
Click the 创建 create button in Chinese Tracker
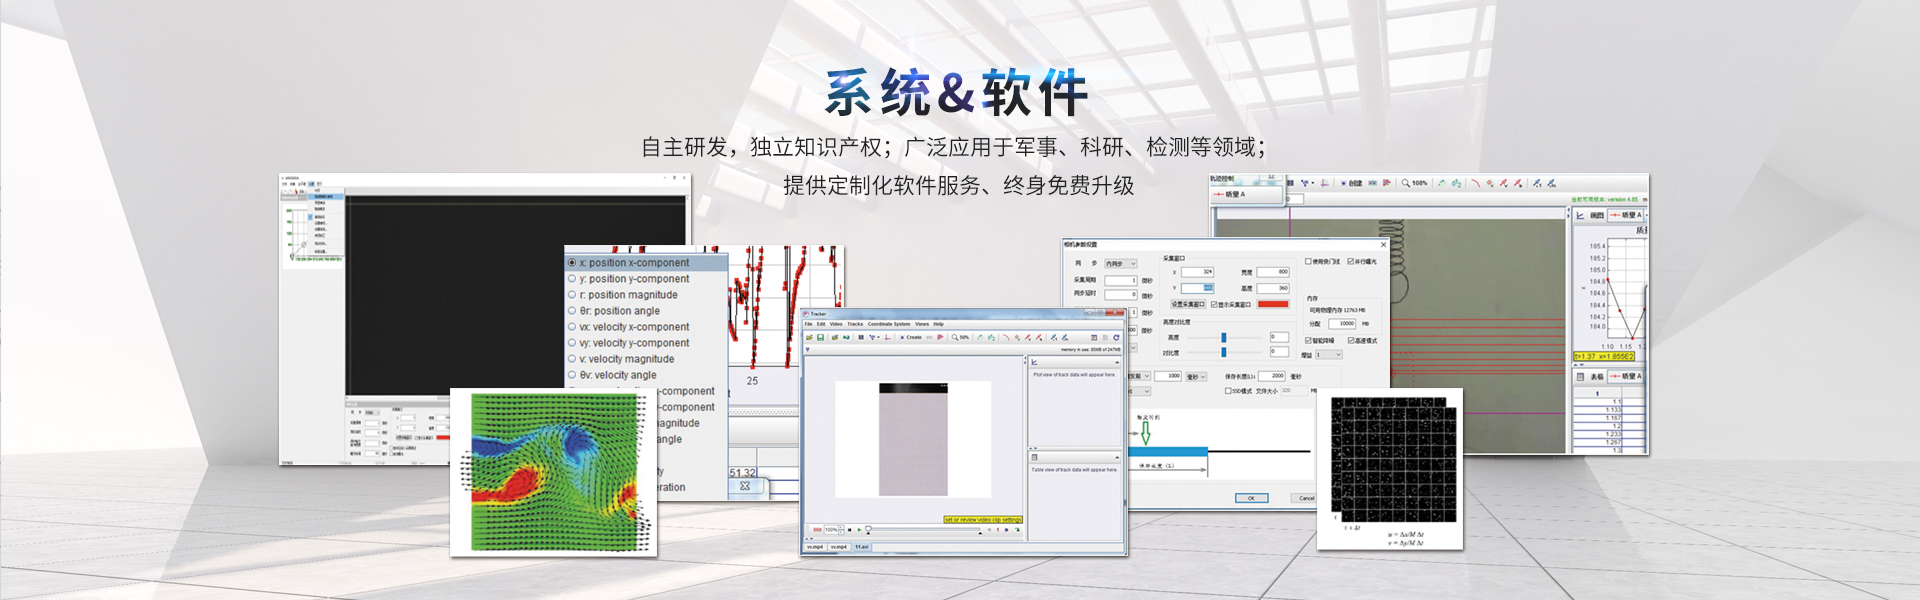1352,183
